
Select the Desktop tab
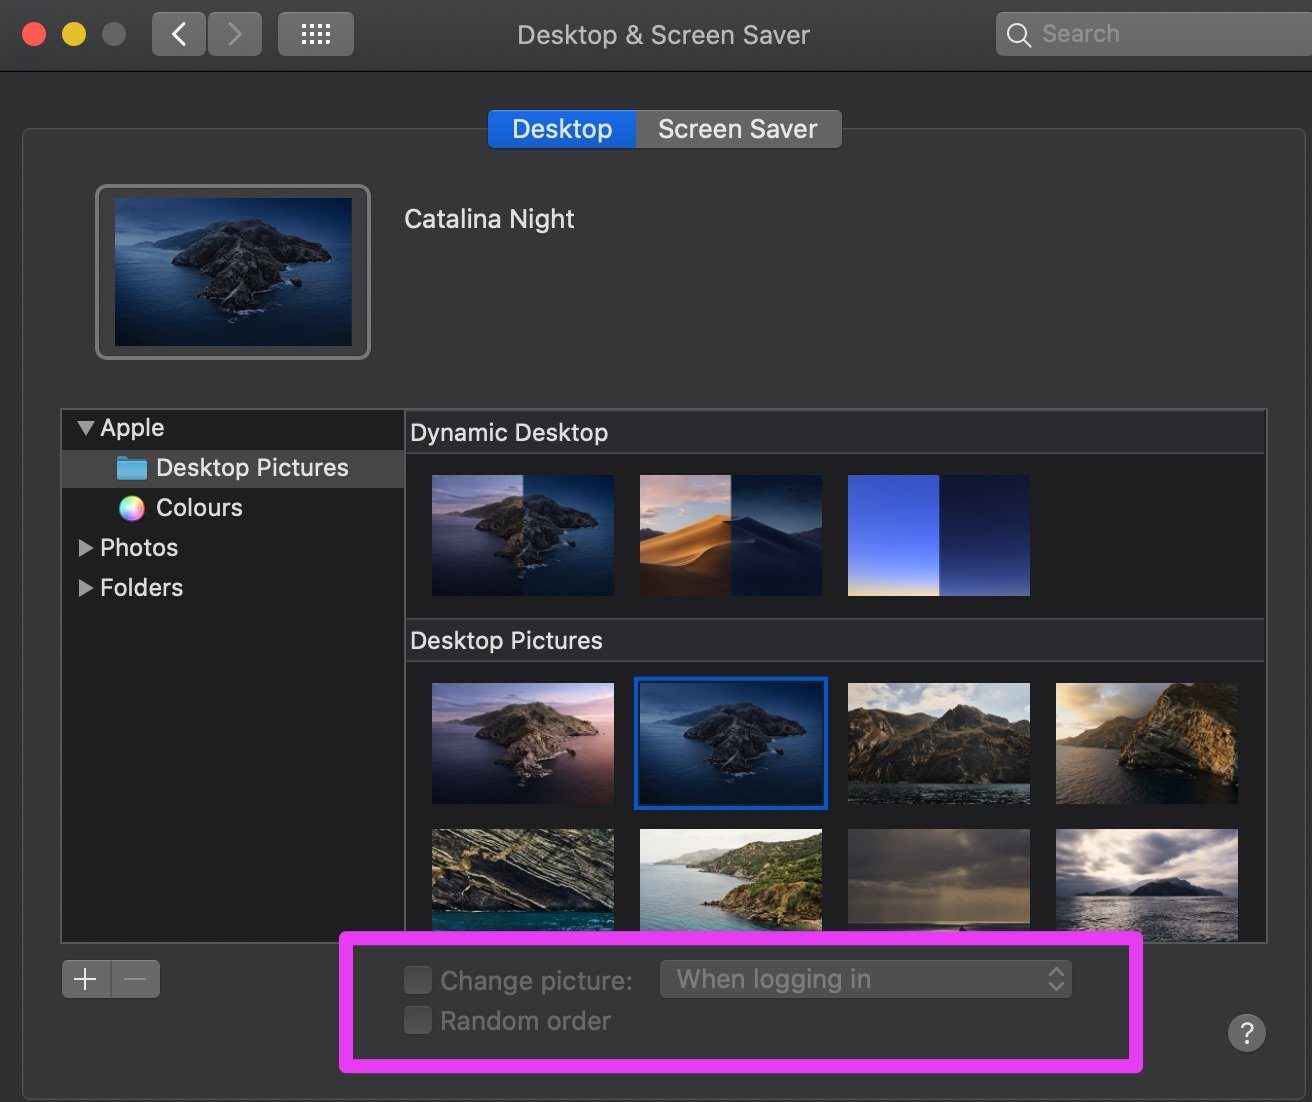(562, 129)
